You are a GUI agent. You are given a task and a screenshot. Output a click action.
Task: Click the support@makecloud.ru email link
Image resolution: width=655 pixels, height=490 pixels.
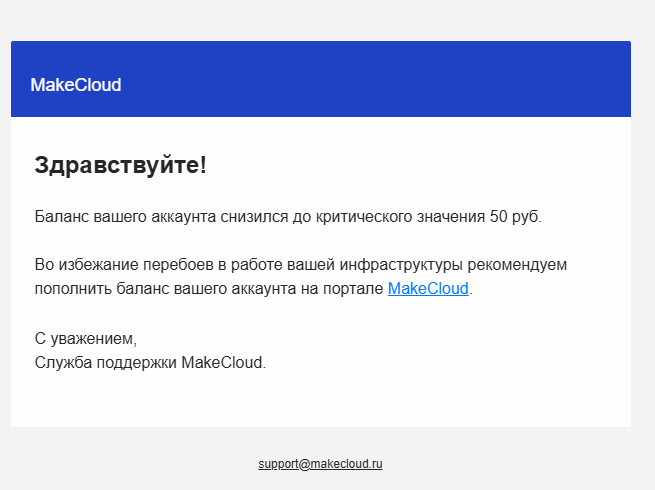pyautogui.click(x=320, y=464)
